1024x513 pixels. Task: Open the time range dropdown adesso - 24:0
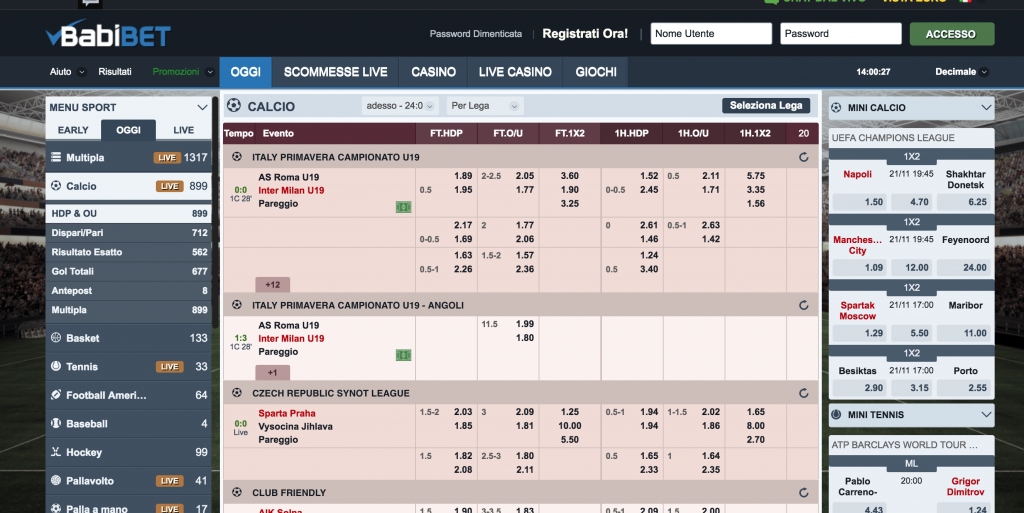pyautogui.click(x=399, y=106)
